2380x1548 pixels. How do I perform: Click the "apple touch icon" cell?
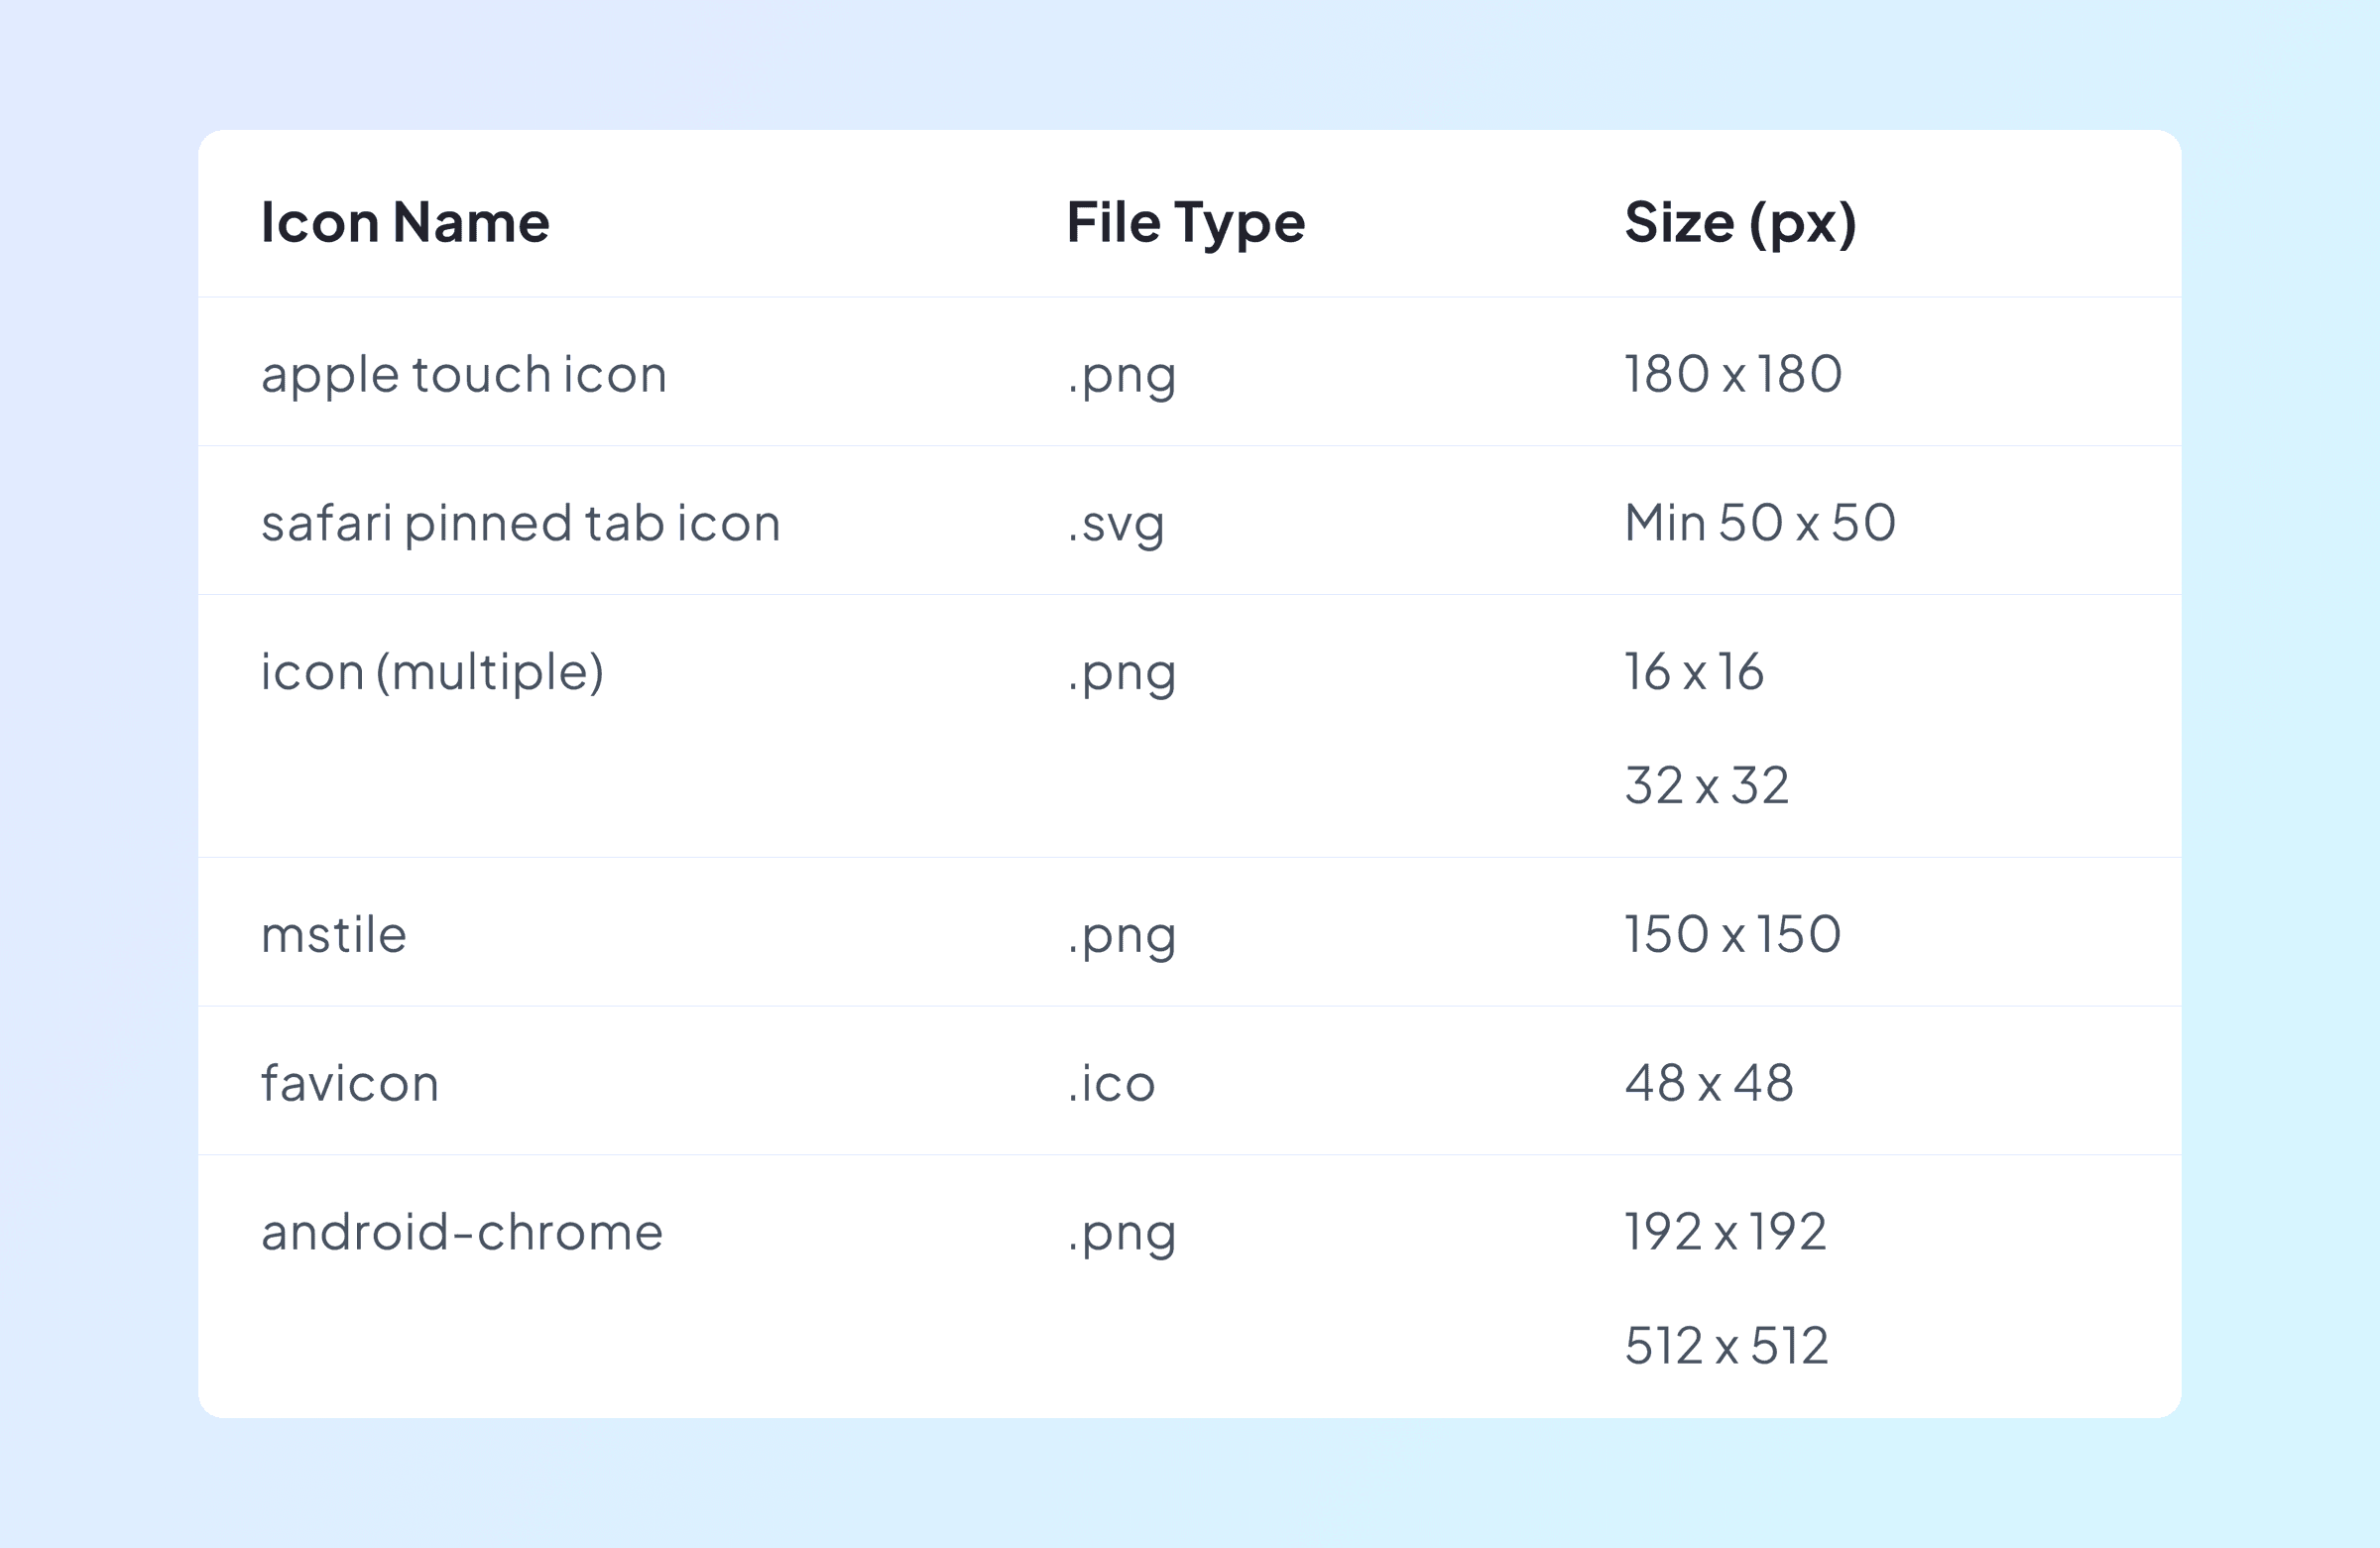pyautogui.click(x=464, y=375)
